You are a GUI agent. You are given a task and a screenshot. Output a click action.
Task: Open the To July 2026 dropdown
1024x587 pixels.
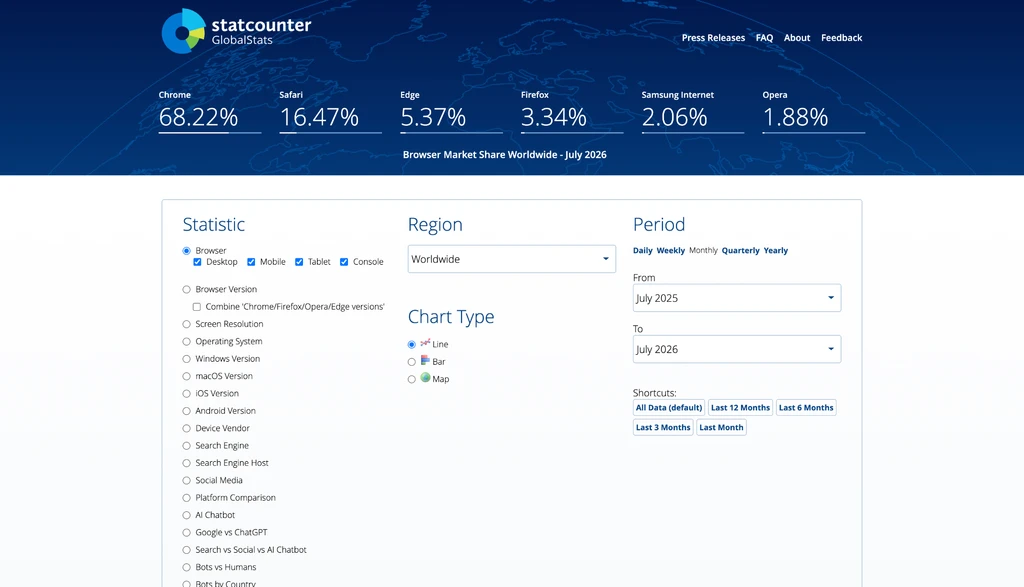pos(737,349)
